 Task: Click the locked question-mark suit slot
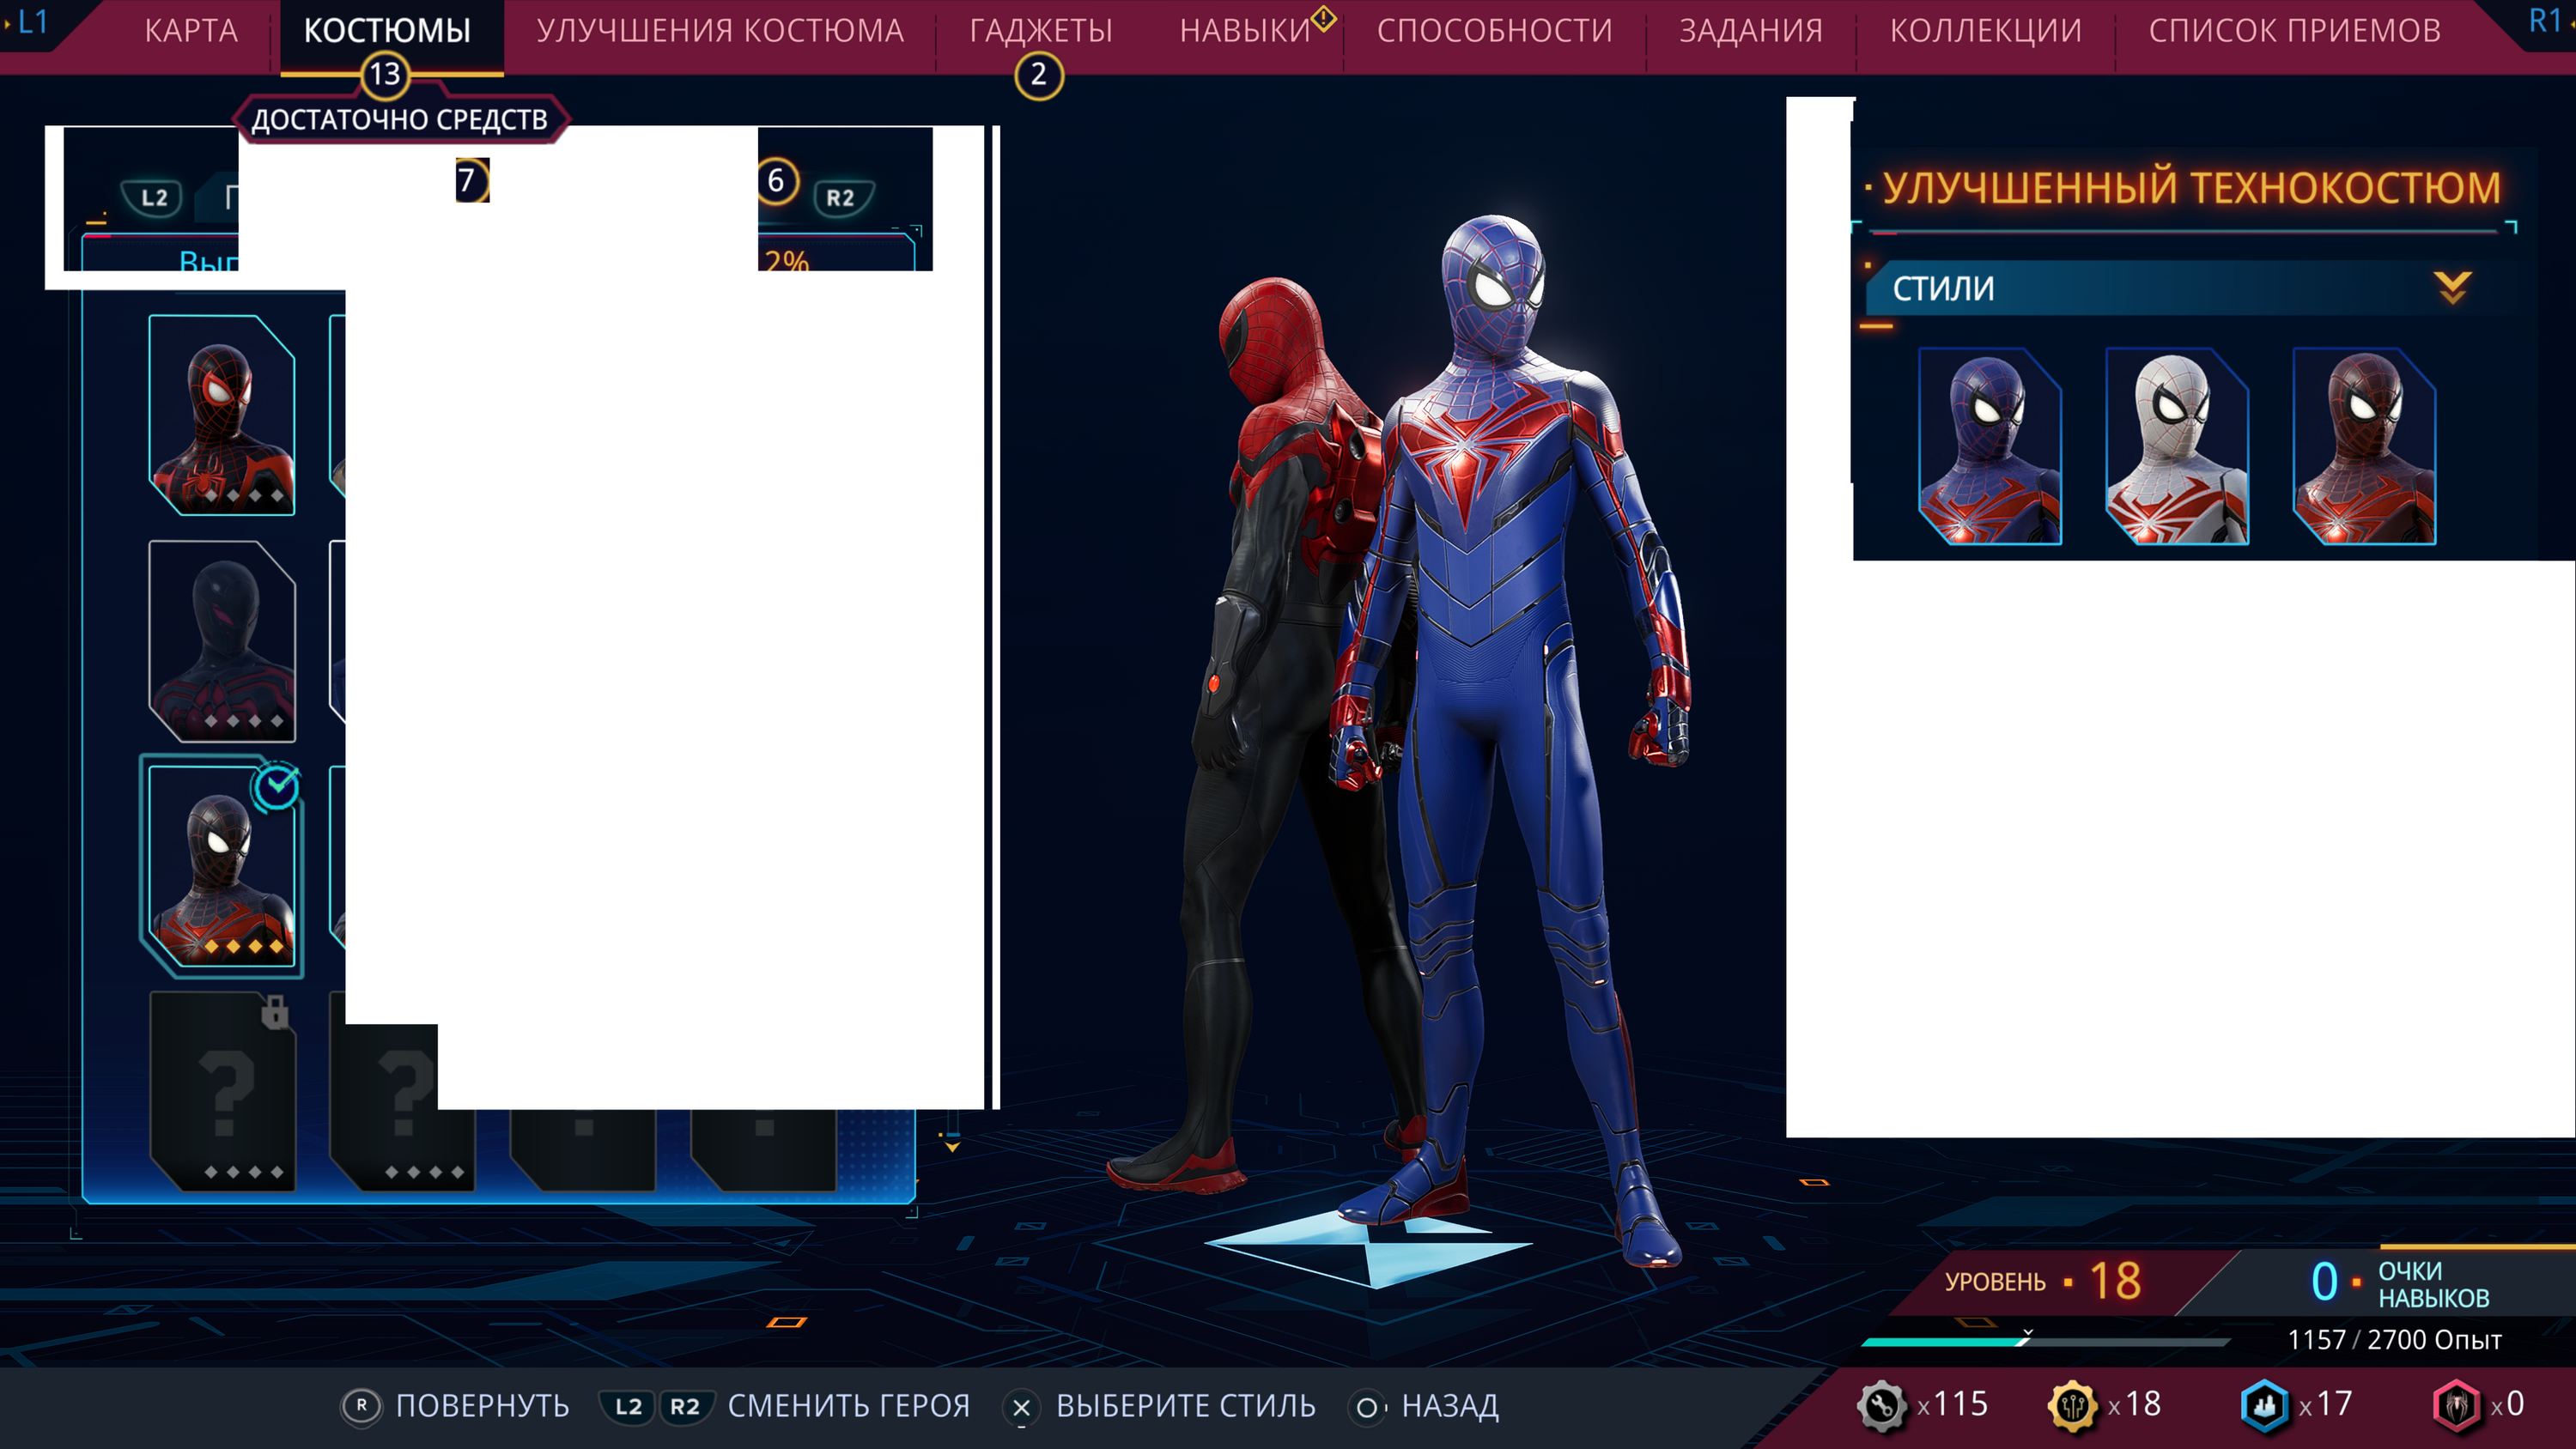[222, 1090]
